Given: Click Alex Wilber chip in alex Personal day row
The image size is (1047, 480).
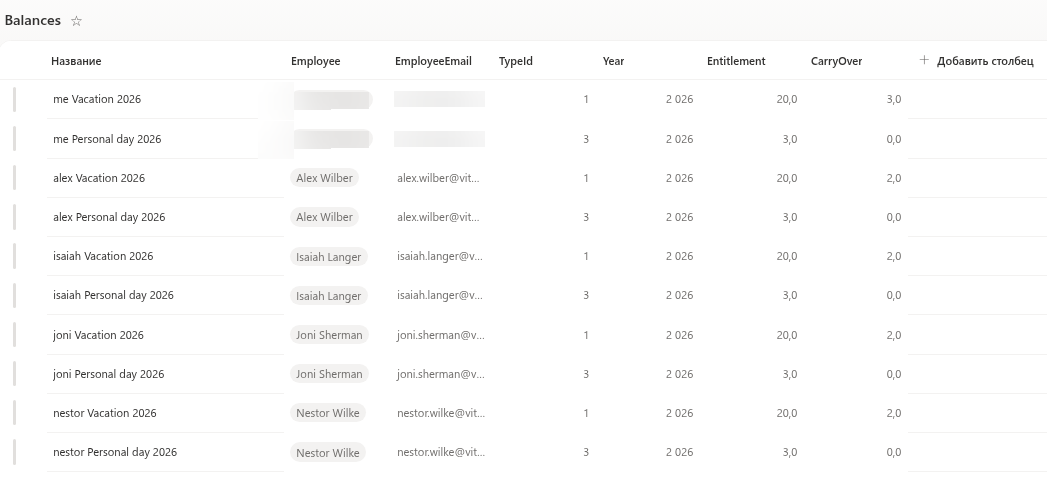Looking at the screenshot, I should click(x=324, y=217).
